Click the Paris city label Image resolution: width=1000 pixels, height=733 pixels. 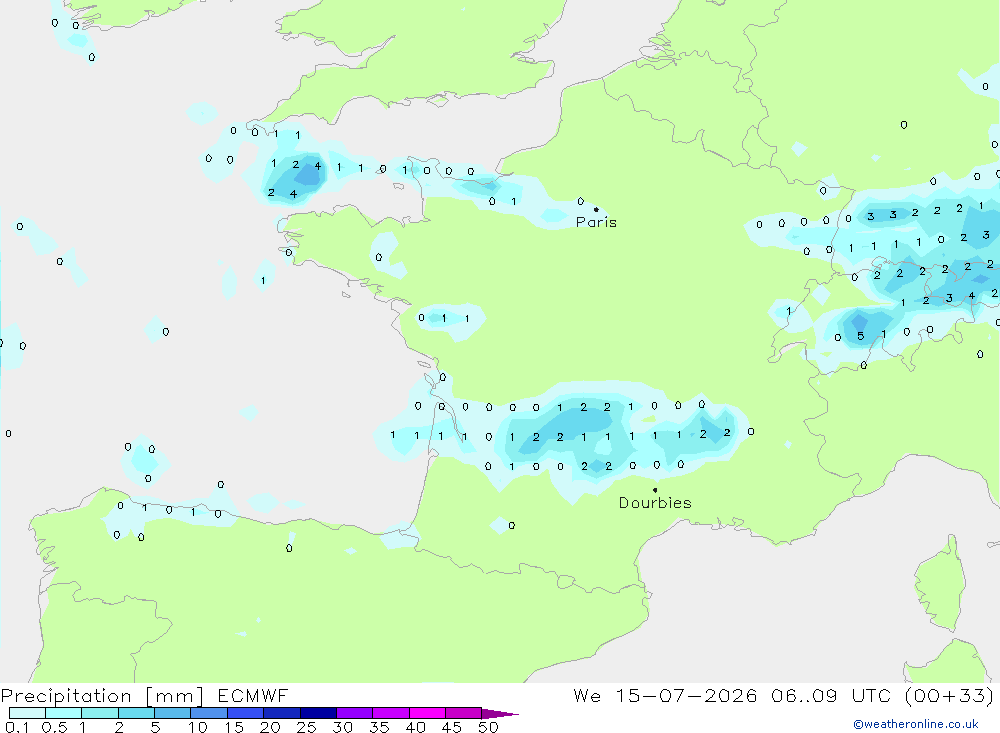tap(596, 222)
